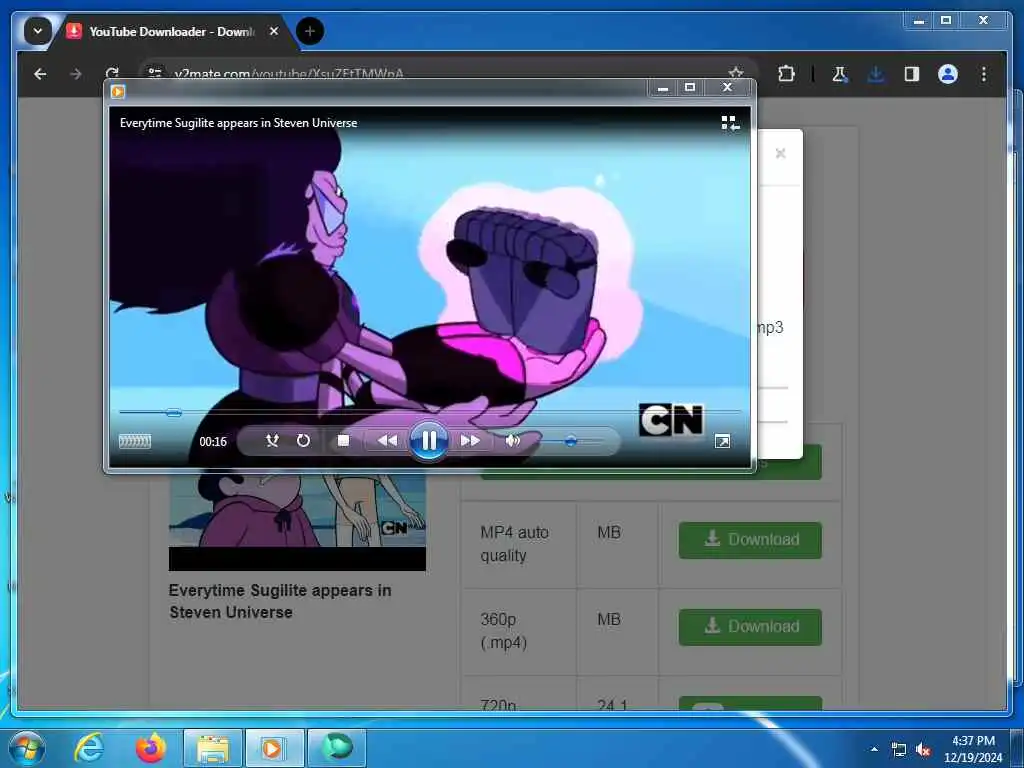
Task: Click the 'MP4 auto quality' table cell
Action: 519,545
